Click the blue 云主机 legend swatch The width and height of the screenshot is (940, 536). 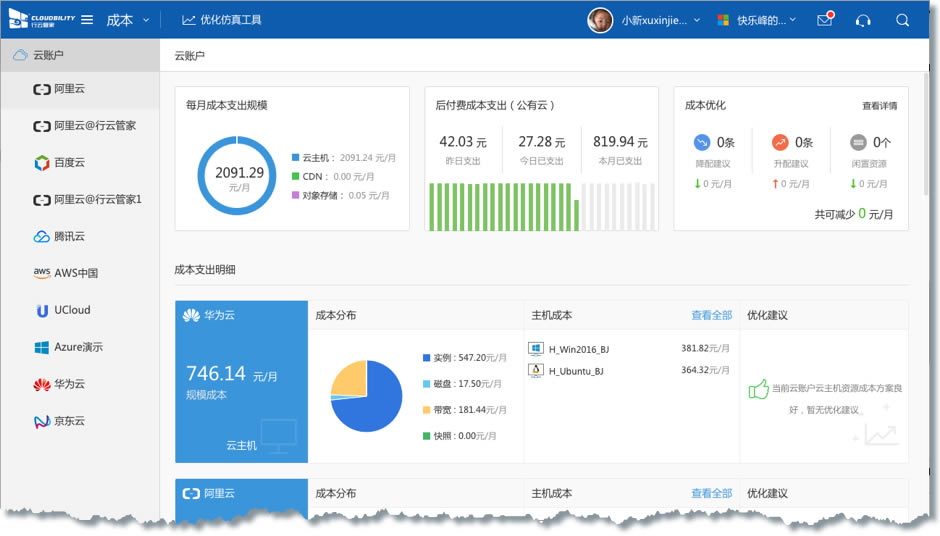(295, 158)
